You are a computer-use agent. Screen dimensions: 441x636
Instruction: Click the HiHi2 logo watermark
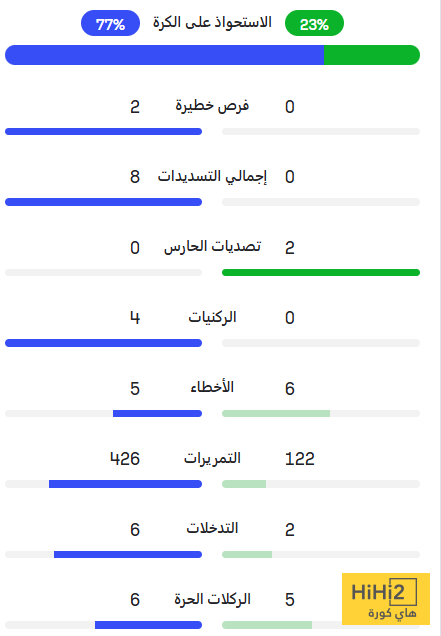coord(386,599)
